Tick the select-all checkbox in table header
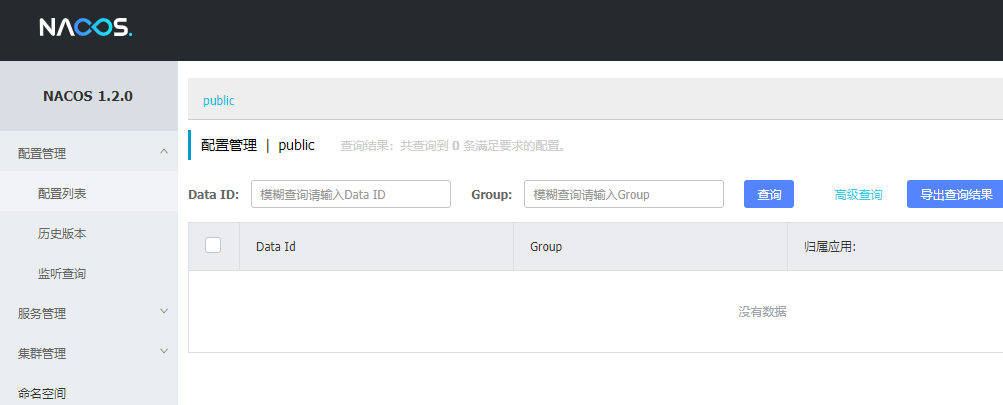 [213, 245]
